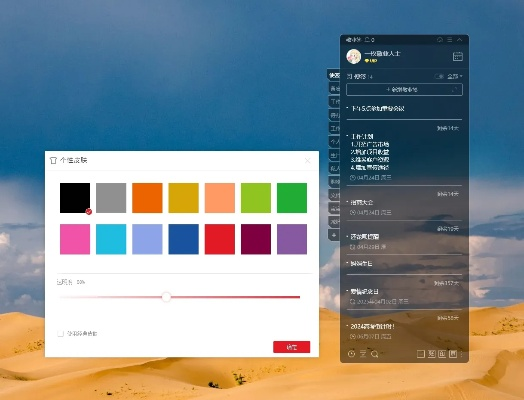
Task: Click the VIP badge under the username
Action: point(371,61)
